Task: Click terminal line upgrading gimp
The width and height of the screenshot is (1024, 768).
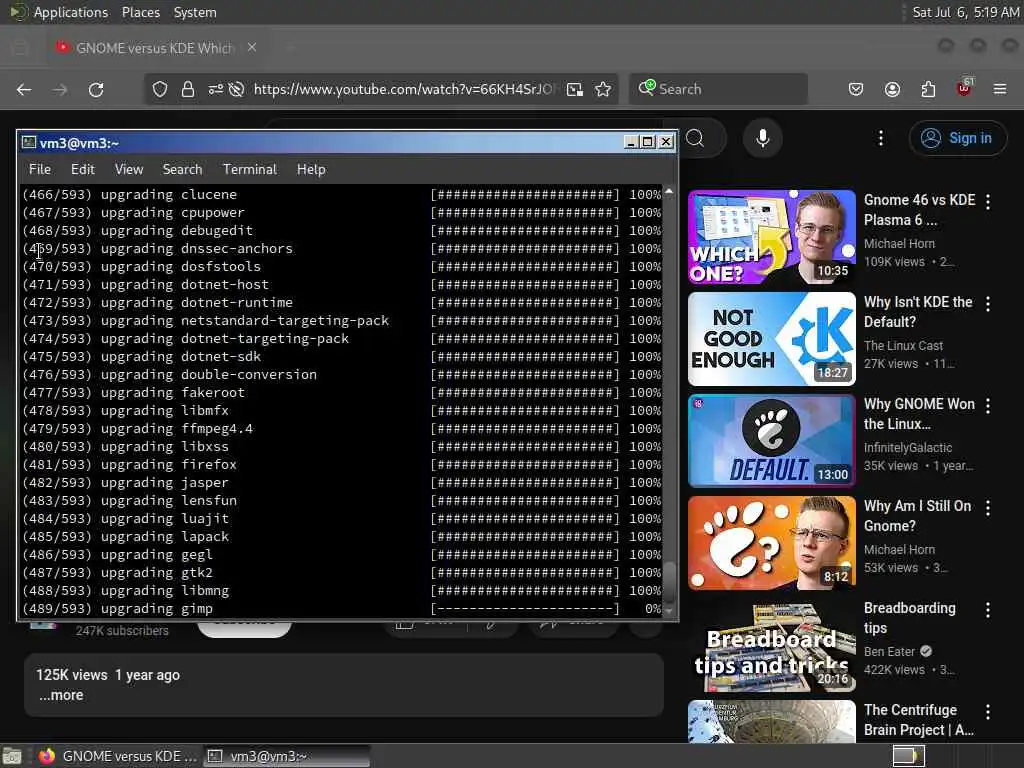Action: click(342, 609)
